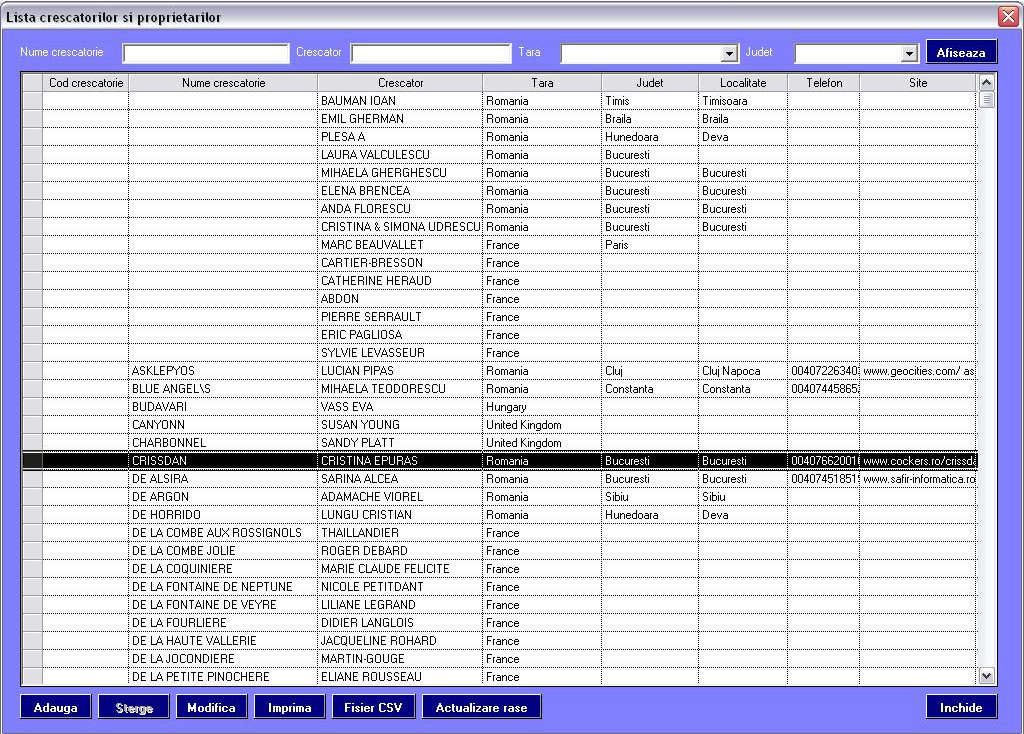Image resolution: width=1024 pixels, height=734 pixels.
Task: Click the highlighted CRISSDAN cell
Action: click(223, 460)
